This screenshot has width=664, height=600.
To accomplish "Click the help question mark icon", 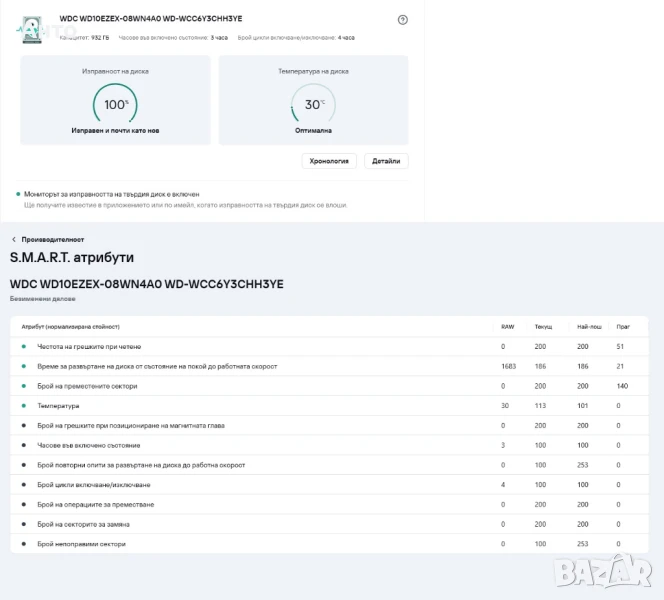I will [403, 19].
